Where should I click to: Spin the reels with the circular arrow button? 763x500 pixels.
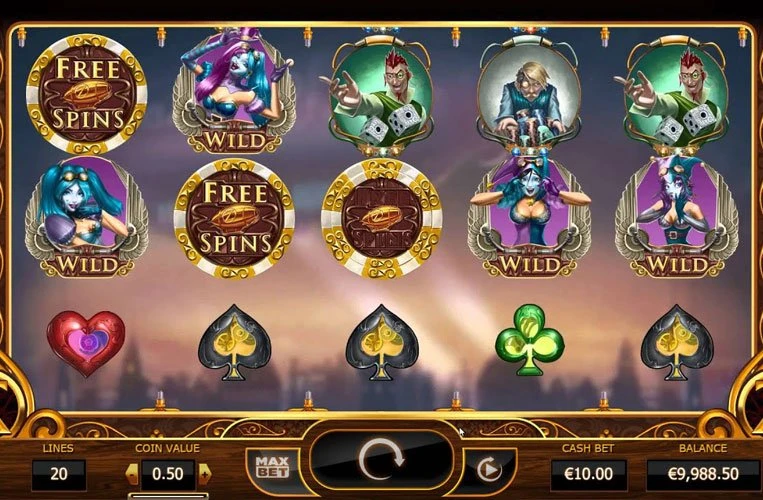(382, 459)
